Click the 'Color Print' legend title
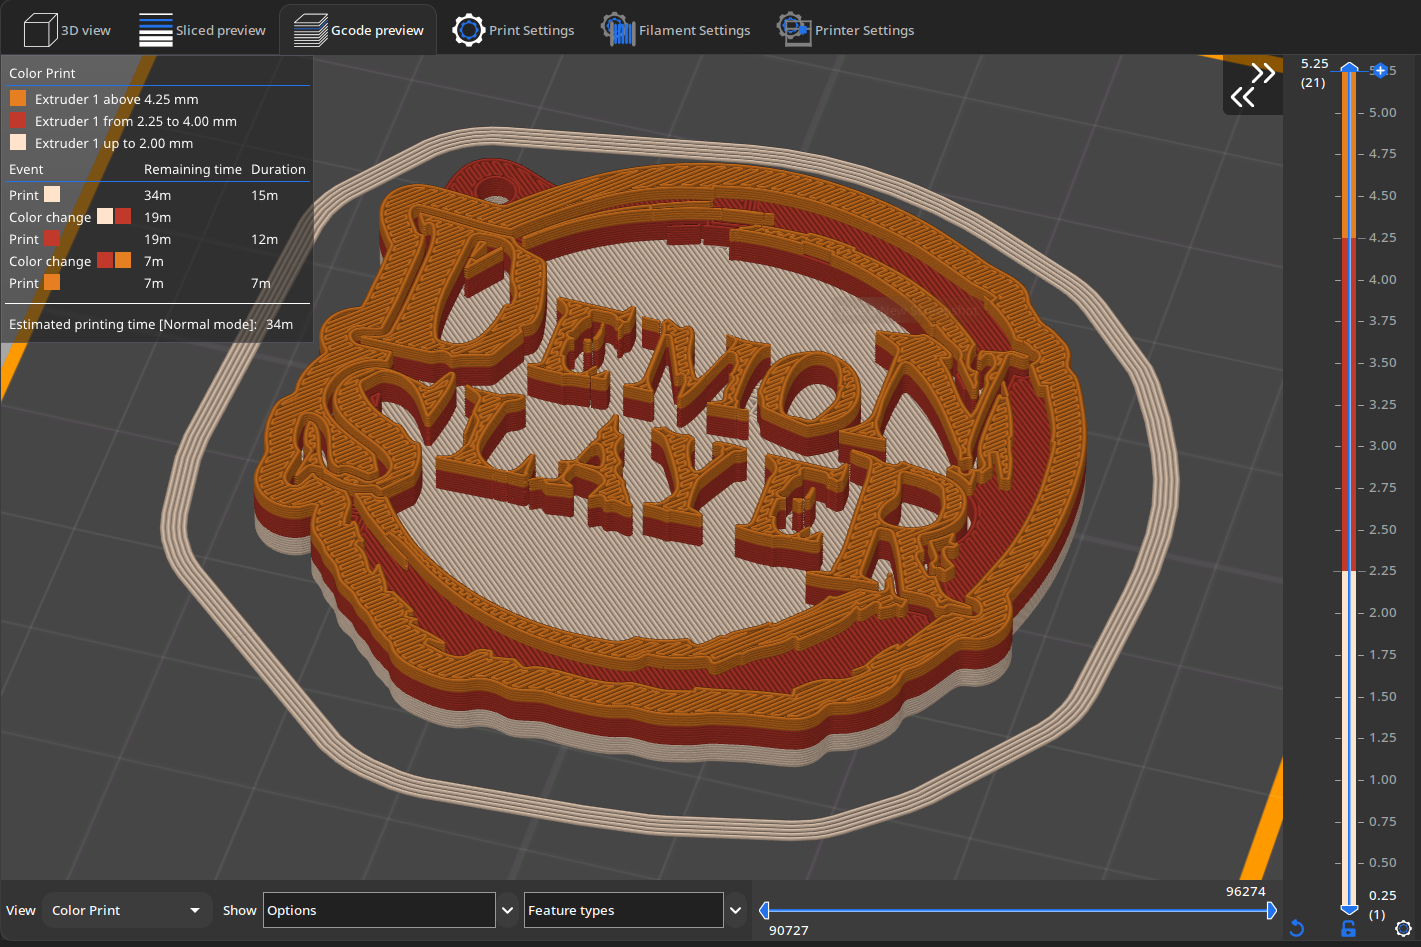This screenshot has height=947, width=1421. pyautogui.click(x=42, y=73)
